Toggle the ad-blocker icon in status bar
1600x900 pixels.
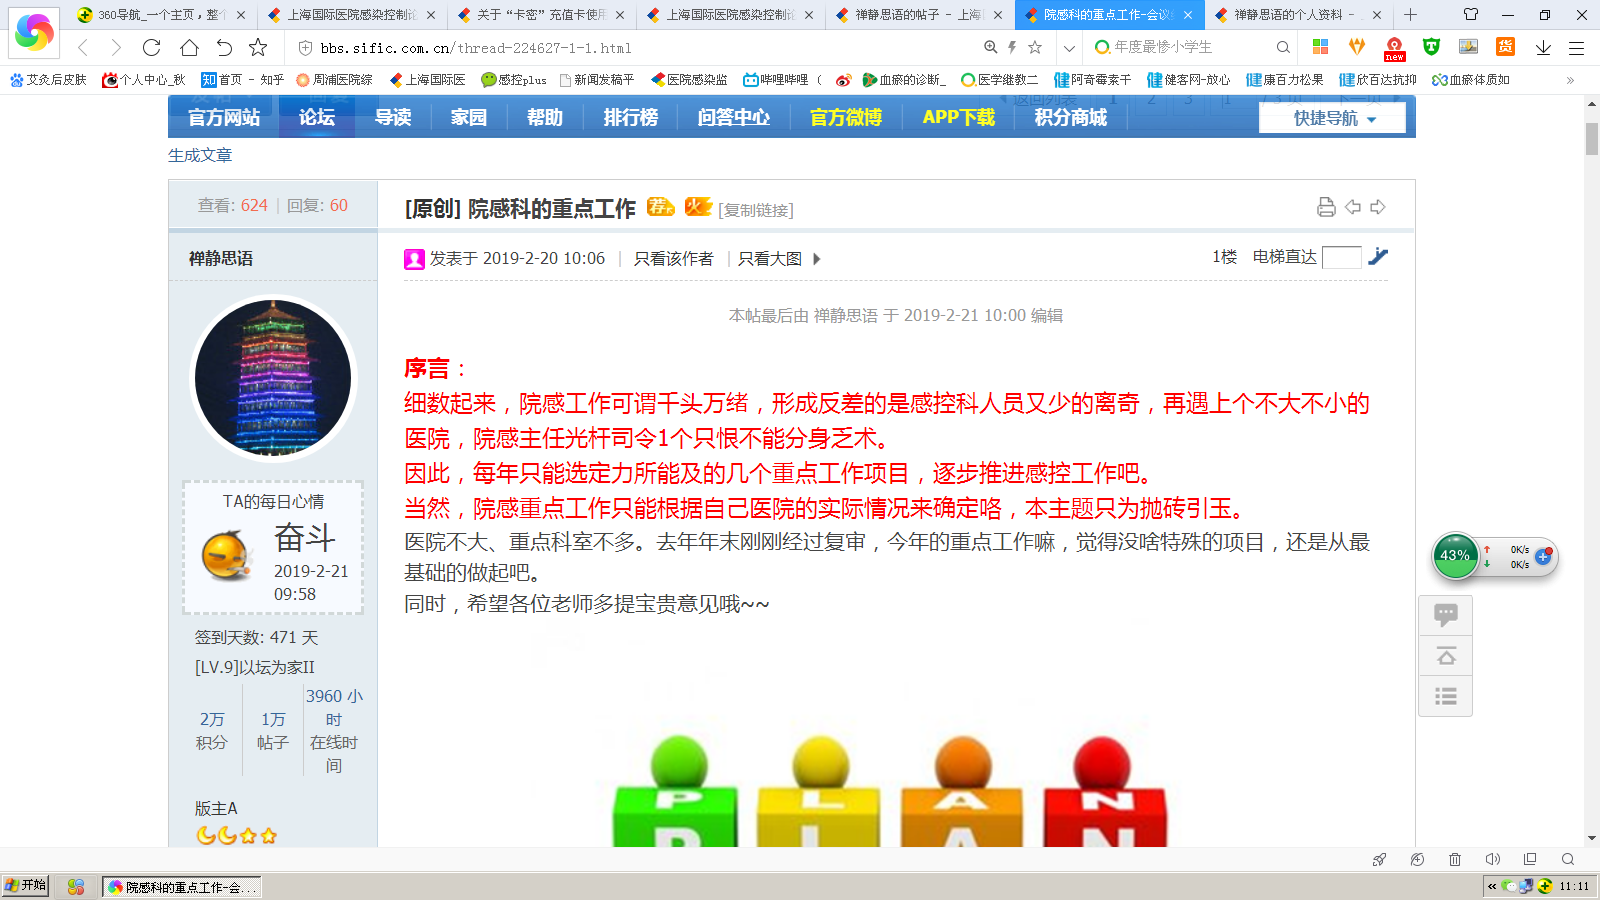point(1417,859)
